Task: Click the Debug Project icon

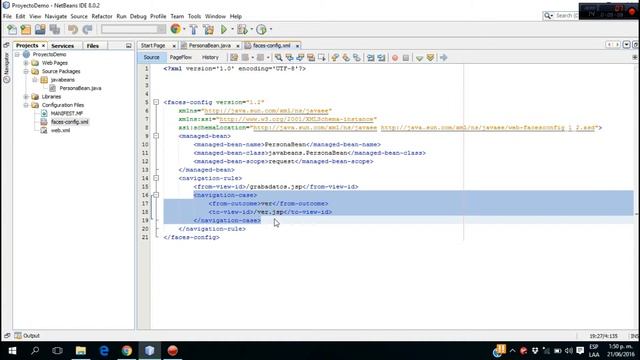Action: [x=242, y=29]
